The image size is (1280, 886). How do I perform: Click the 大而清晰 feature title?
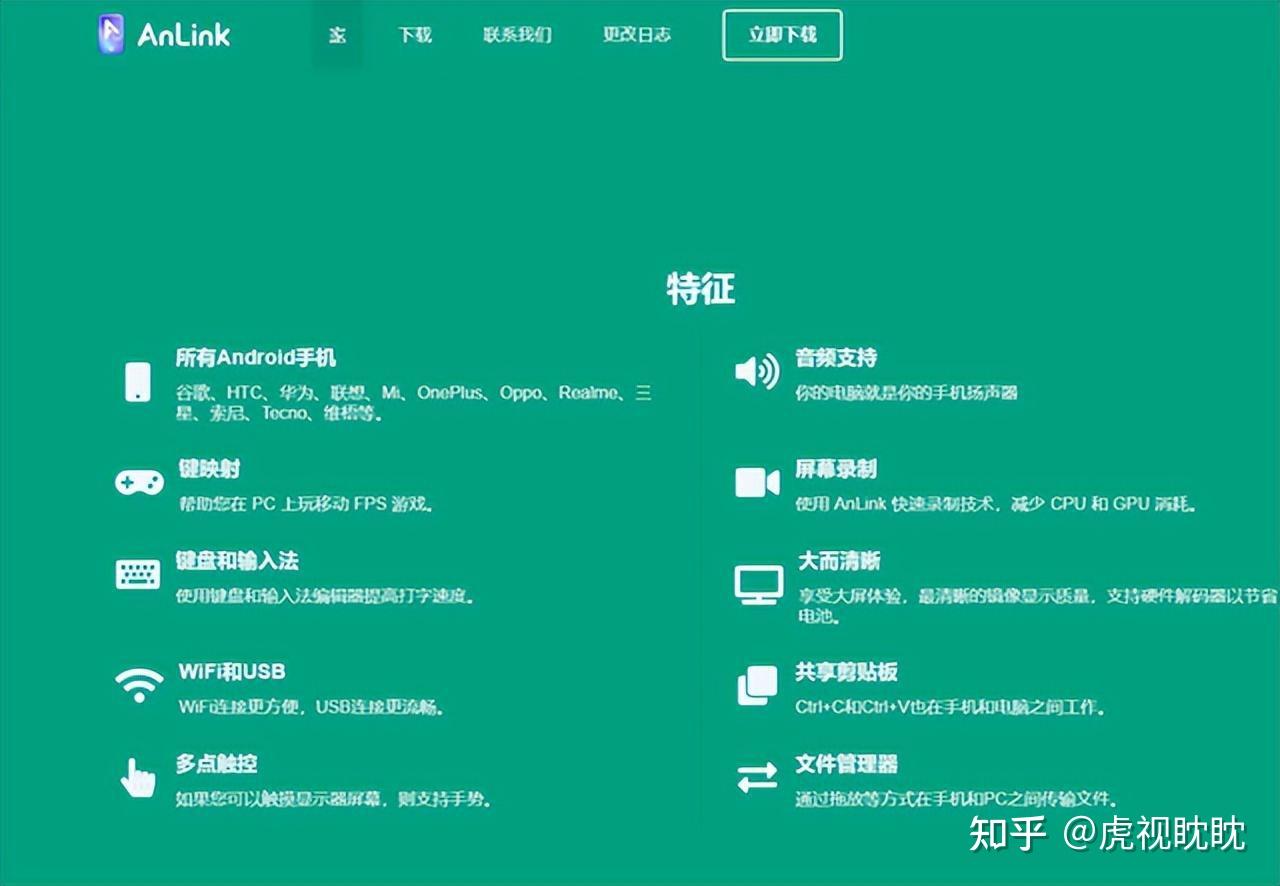coord(839,561)
